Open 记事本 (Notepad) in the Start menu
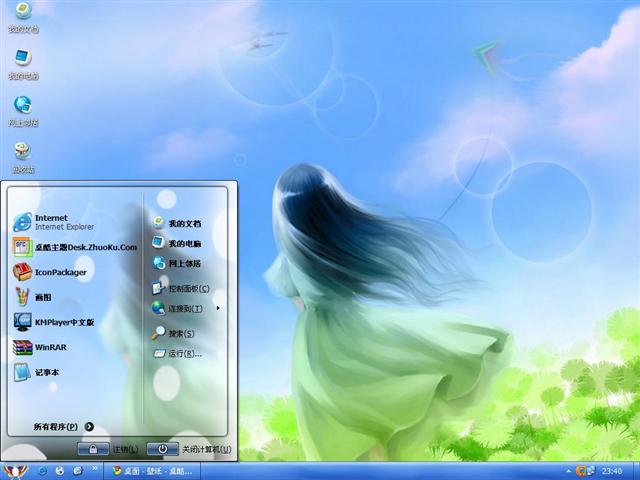 [x=48, y=372]
